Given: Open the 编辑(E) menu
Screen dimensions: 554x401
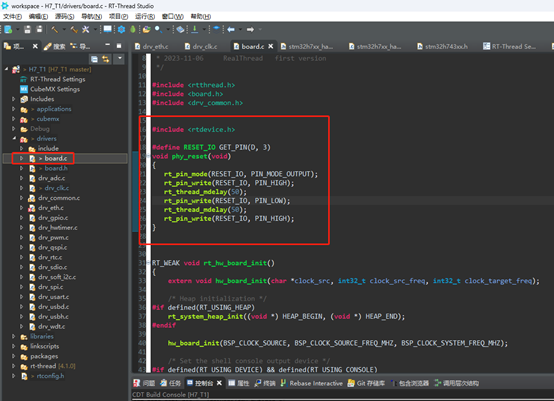Looking at the screenshot, I should point(38,17).
